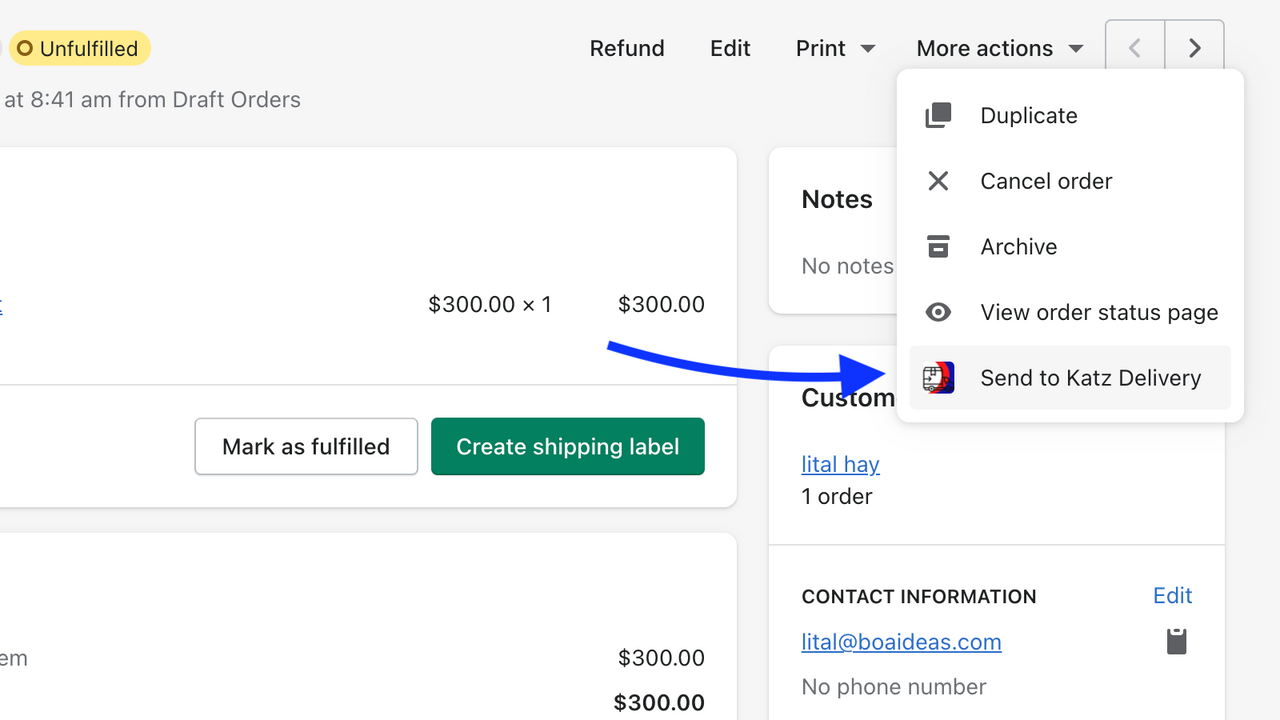Choose Send to Katz Delivery from the menu
The image size is (1280, 720).
pyautogui.click(x=1090, y=377)
